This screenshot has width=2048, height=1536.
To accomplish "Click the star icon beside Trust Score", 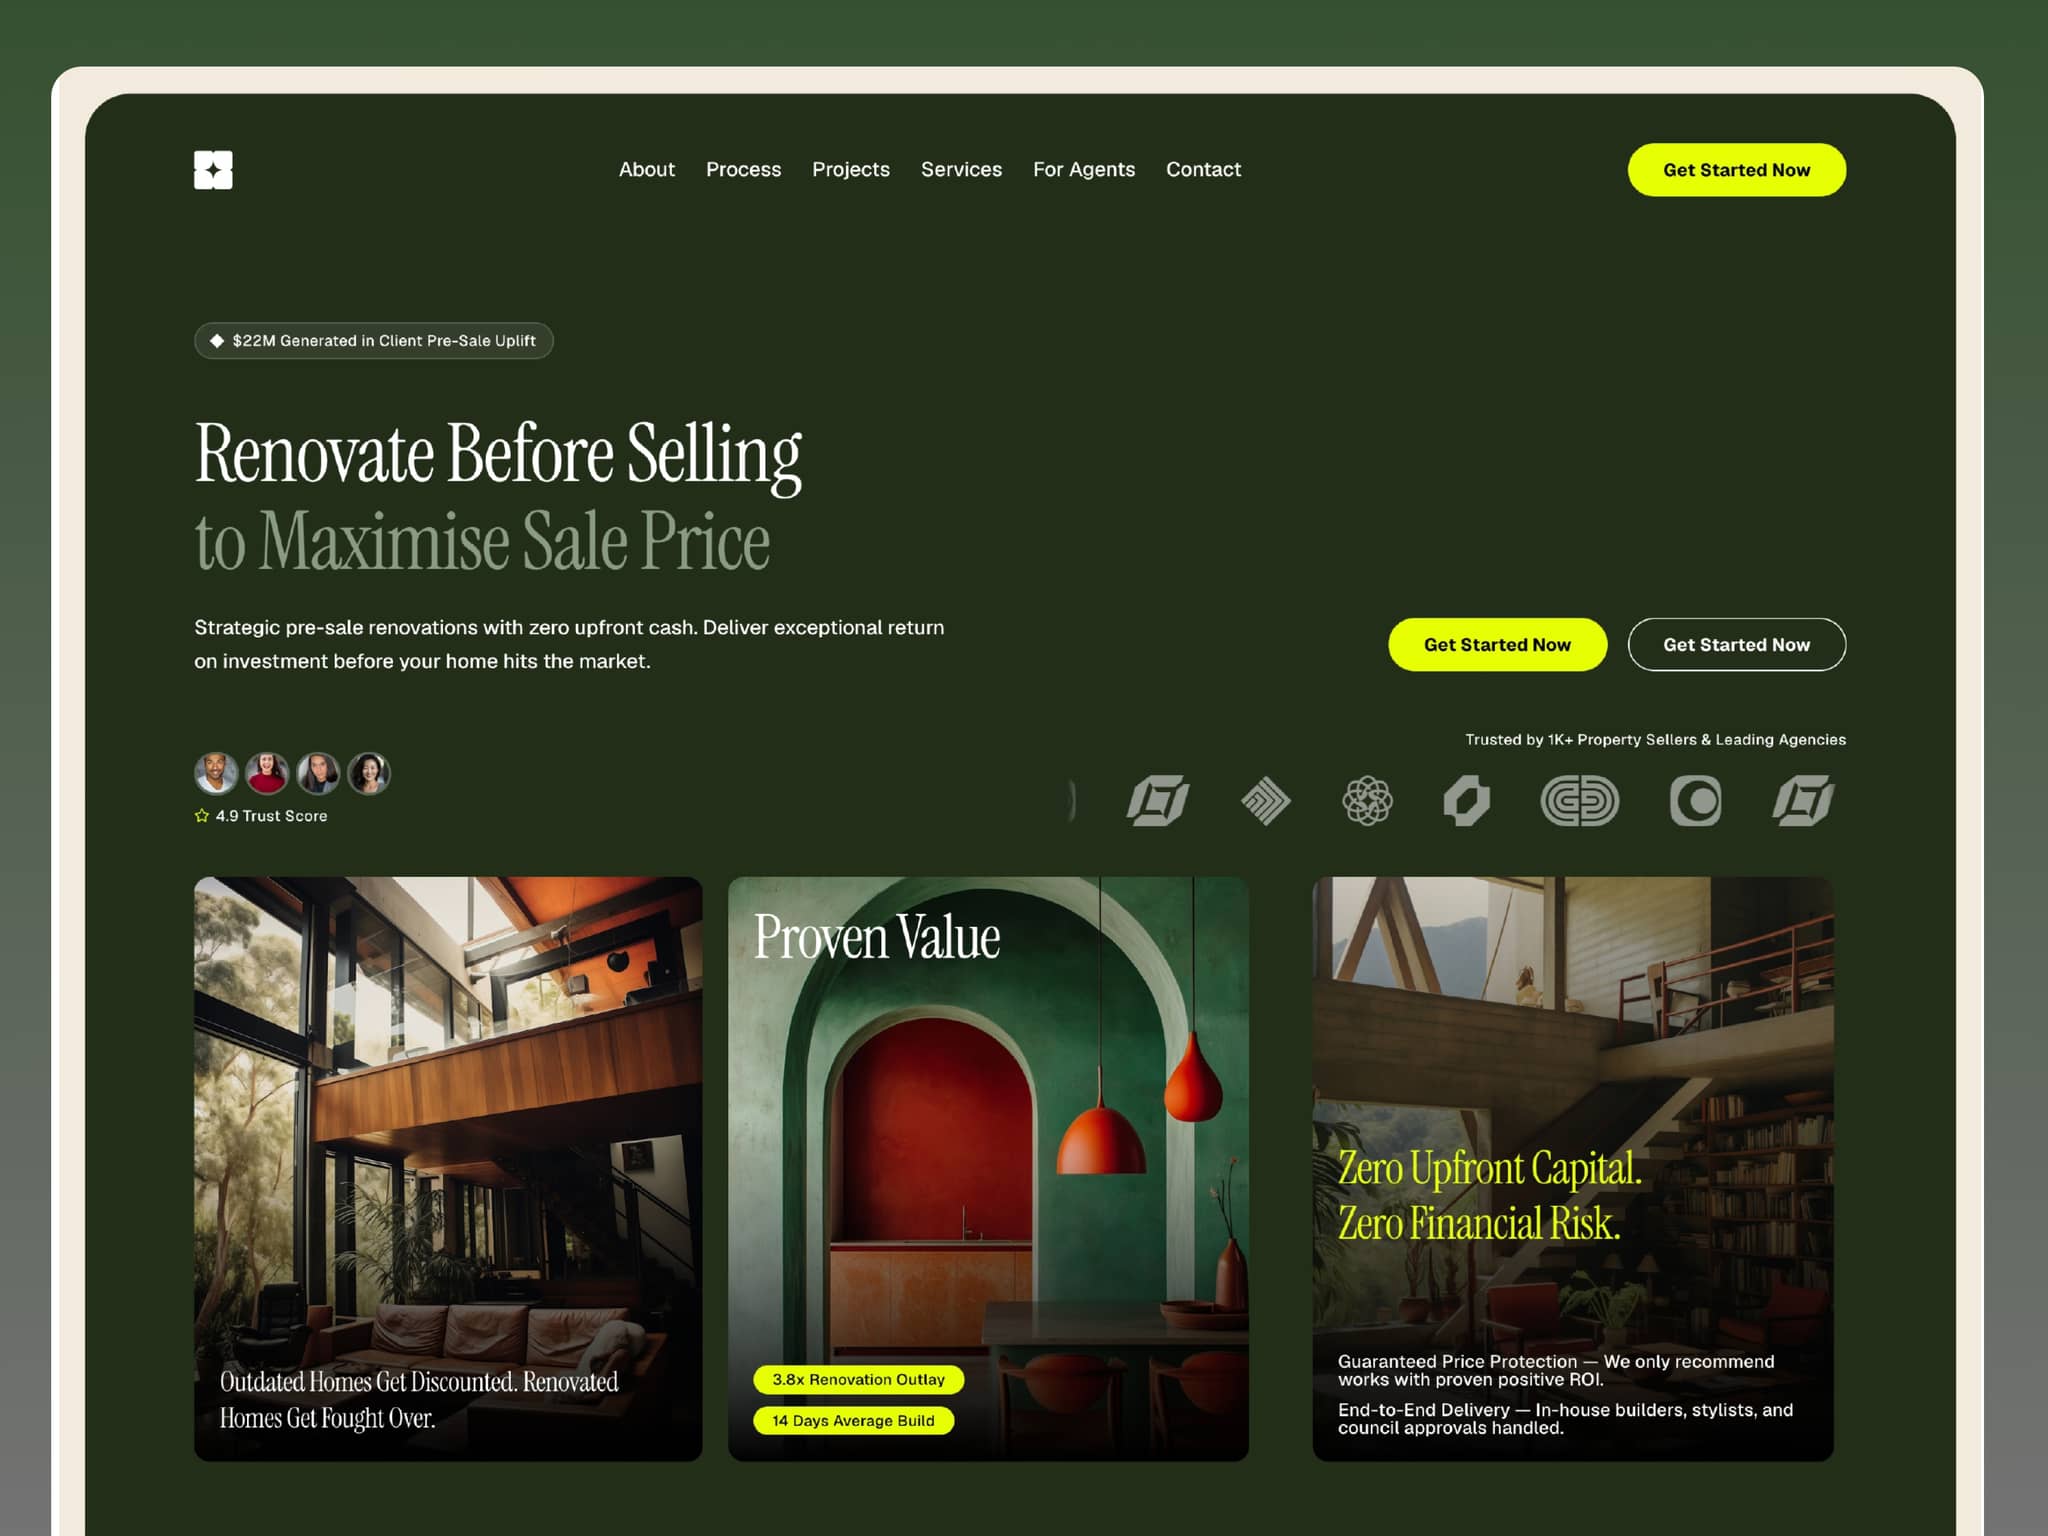I will coord(202,816).
